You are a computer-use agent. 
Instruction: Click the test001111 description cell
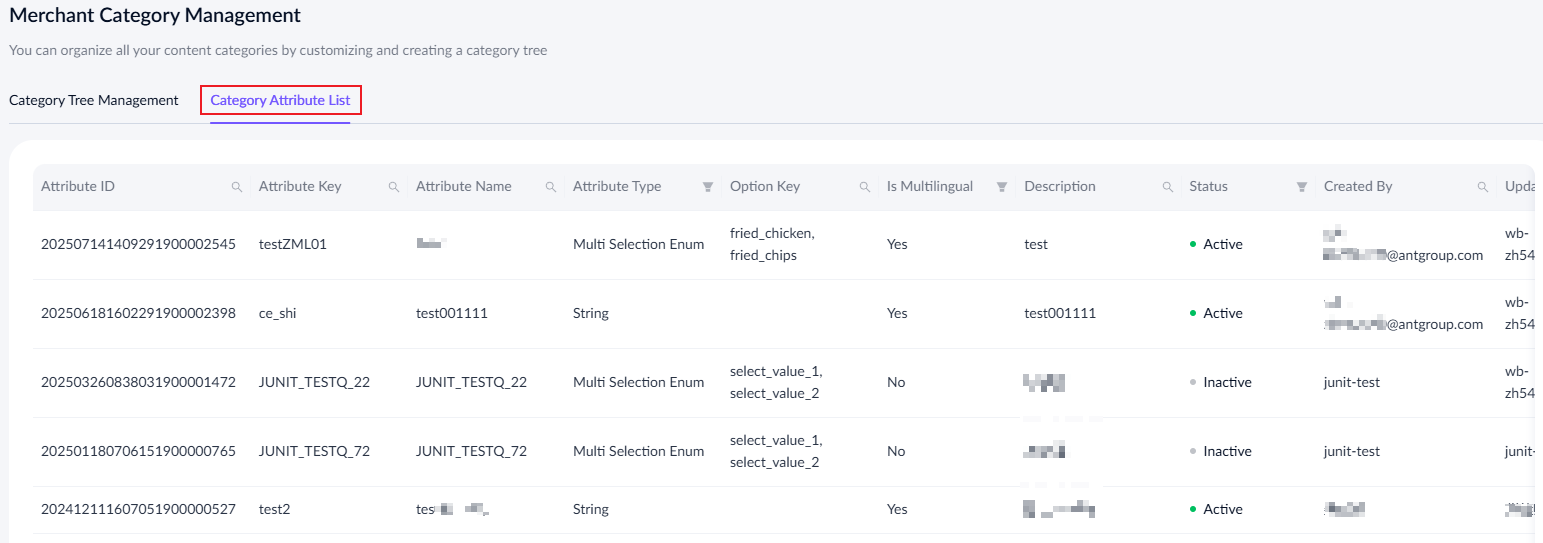point(1060,313)
